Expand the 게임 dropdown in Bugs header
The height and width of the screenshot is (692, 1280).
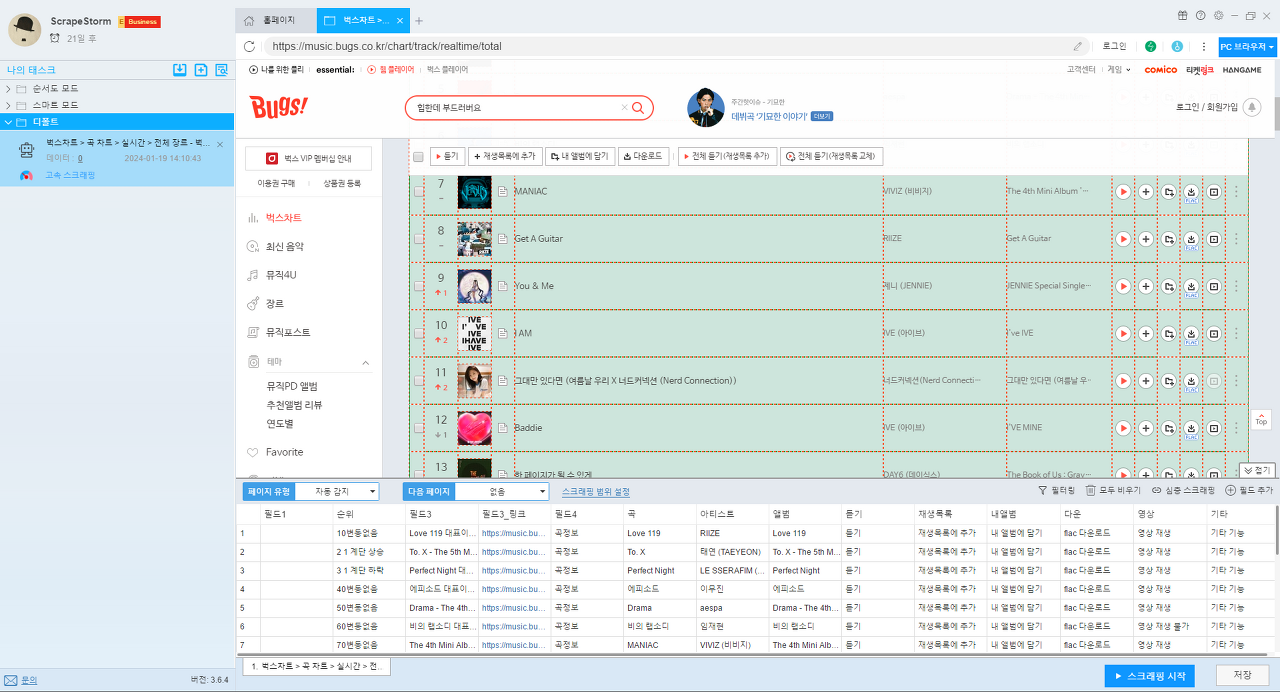[x=1119, y=70]
